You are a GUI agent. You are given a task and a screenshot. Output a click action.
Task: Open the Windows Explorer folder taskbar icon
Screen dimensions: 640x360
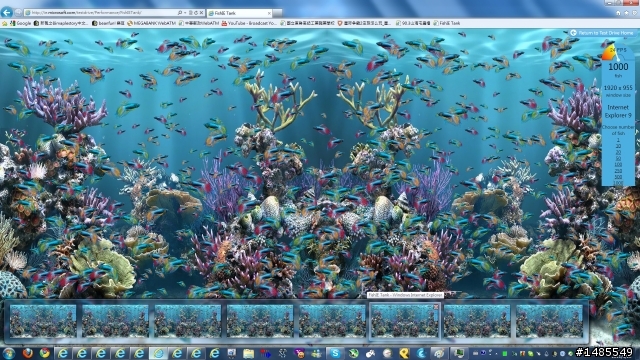point(248,353)
